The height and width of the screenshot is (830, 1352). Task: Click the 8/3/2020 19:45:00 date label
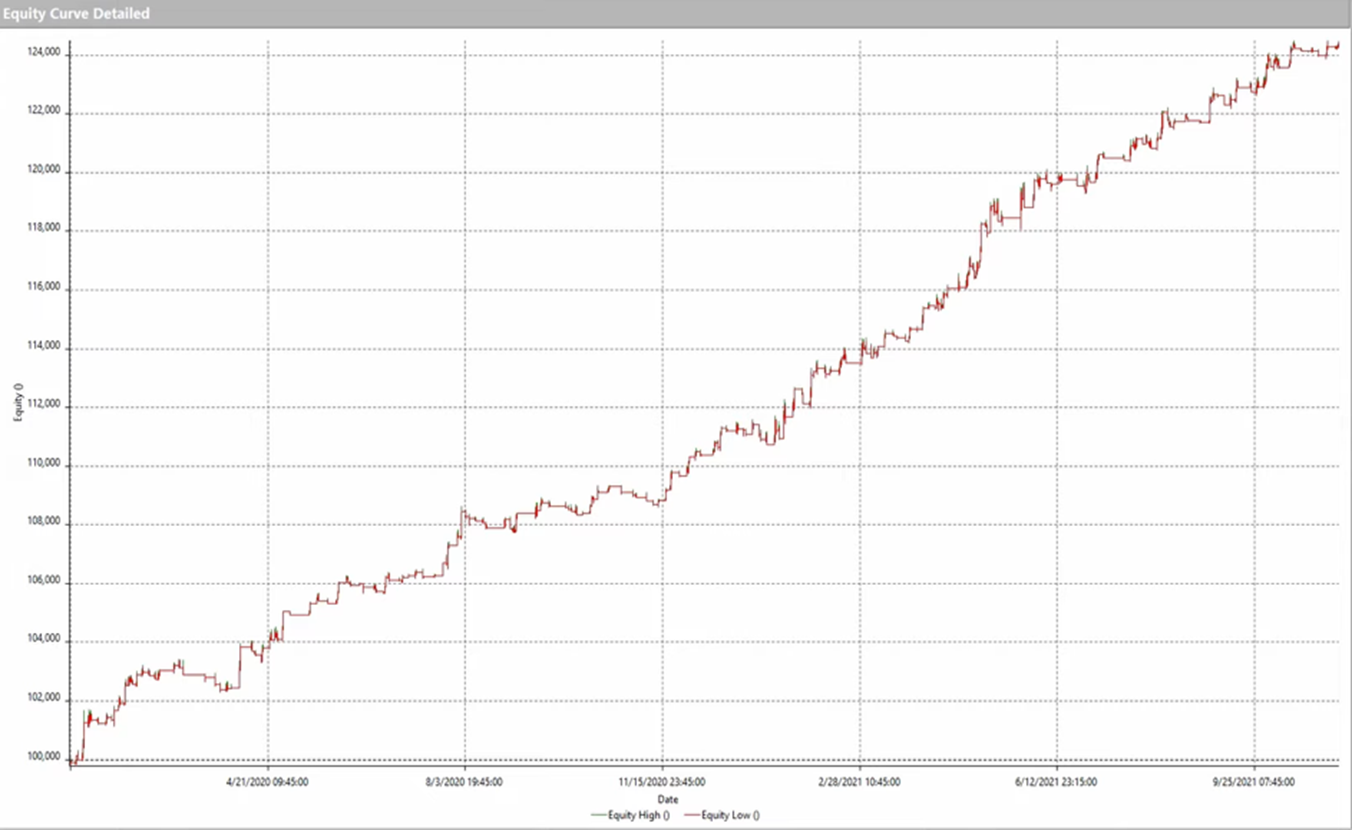465,782
